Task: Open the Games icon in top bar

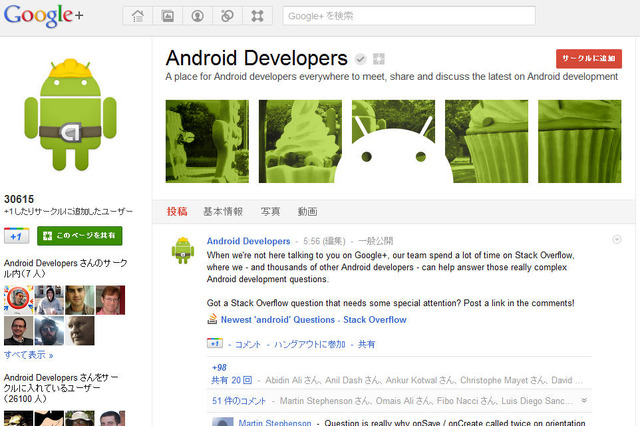Action: pos(257,16)
